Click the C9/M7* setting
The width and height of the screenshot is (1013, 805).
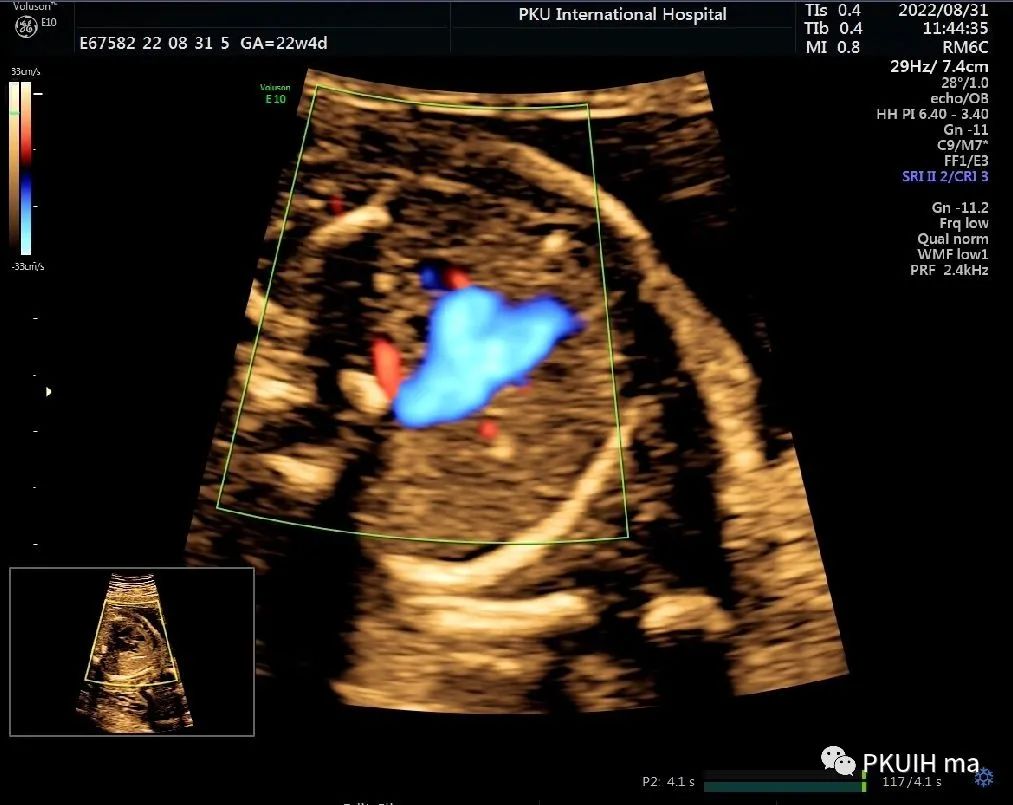pyautogui.click(x=963, y=145)
